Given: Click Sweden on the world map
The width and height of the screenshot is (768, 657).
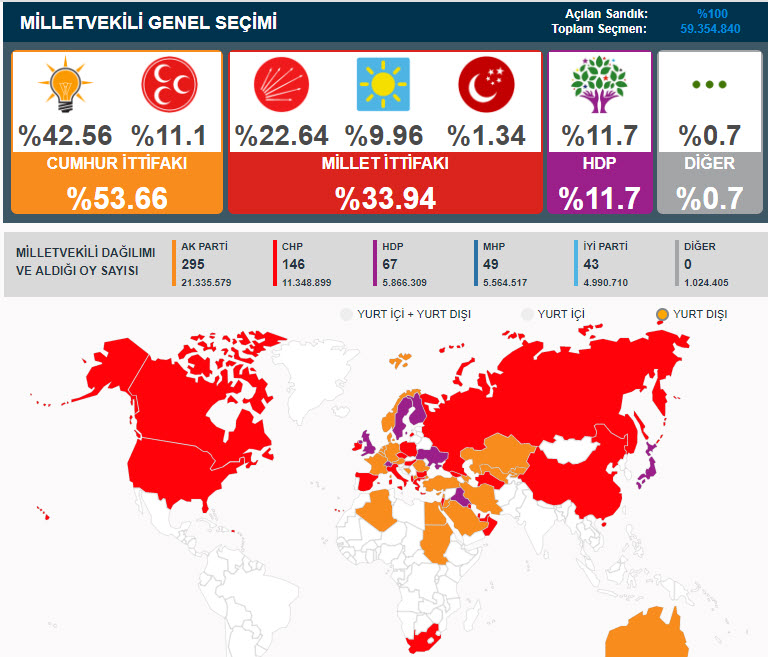Looking at the screenshot, I should point(404,417).
